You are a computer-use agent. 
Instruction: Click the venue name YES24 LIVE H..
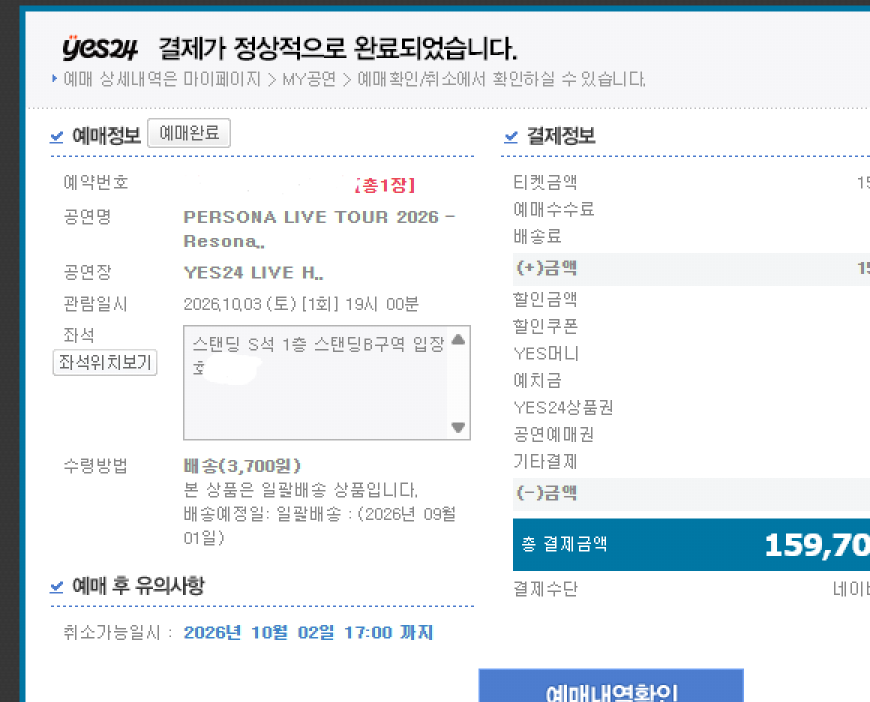(254, 272)
